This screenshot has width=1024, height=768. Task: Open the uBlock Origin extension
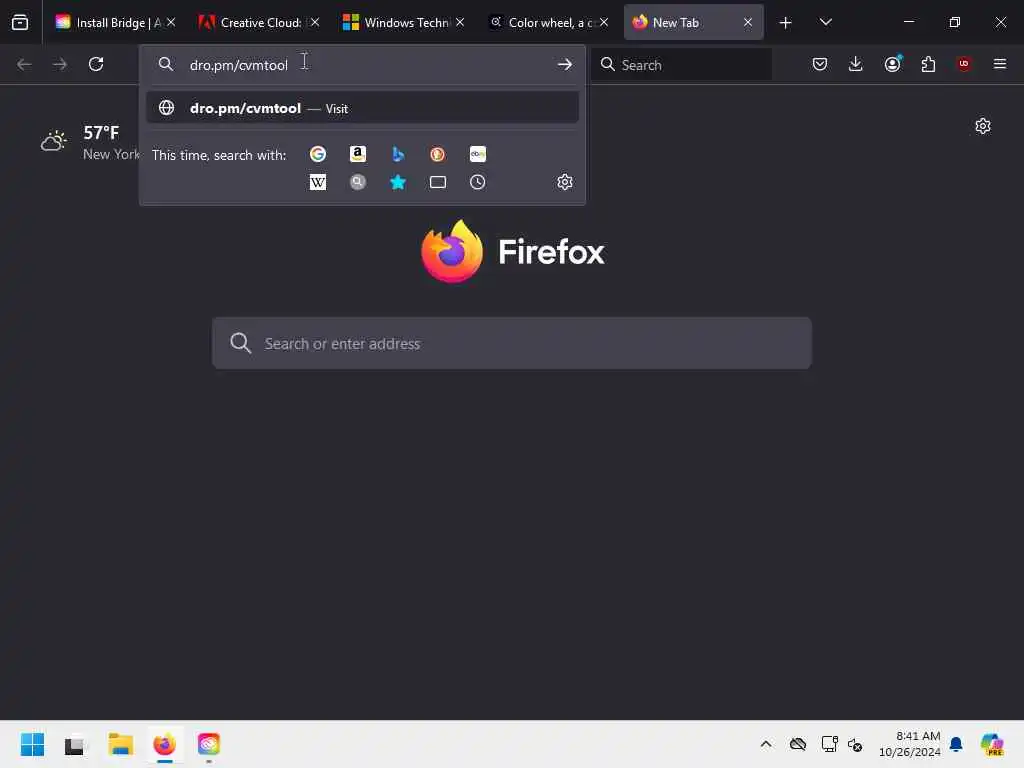[964, 64]
